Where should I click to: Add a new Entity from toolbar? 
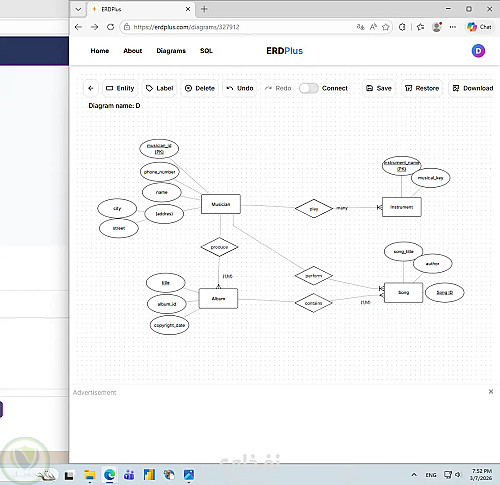pos(120,88)
